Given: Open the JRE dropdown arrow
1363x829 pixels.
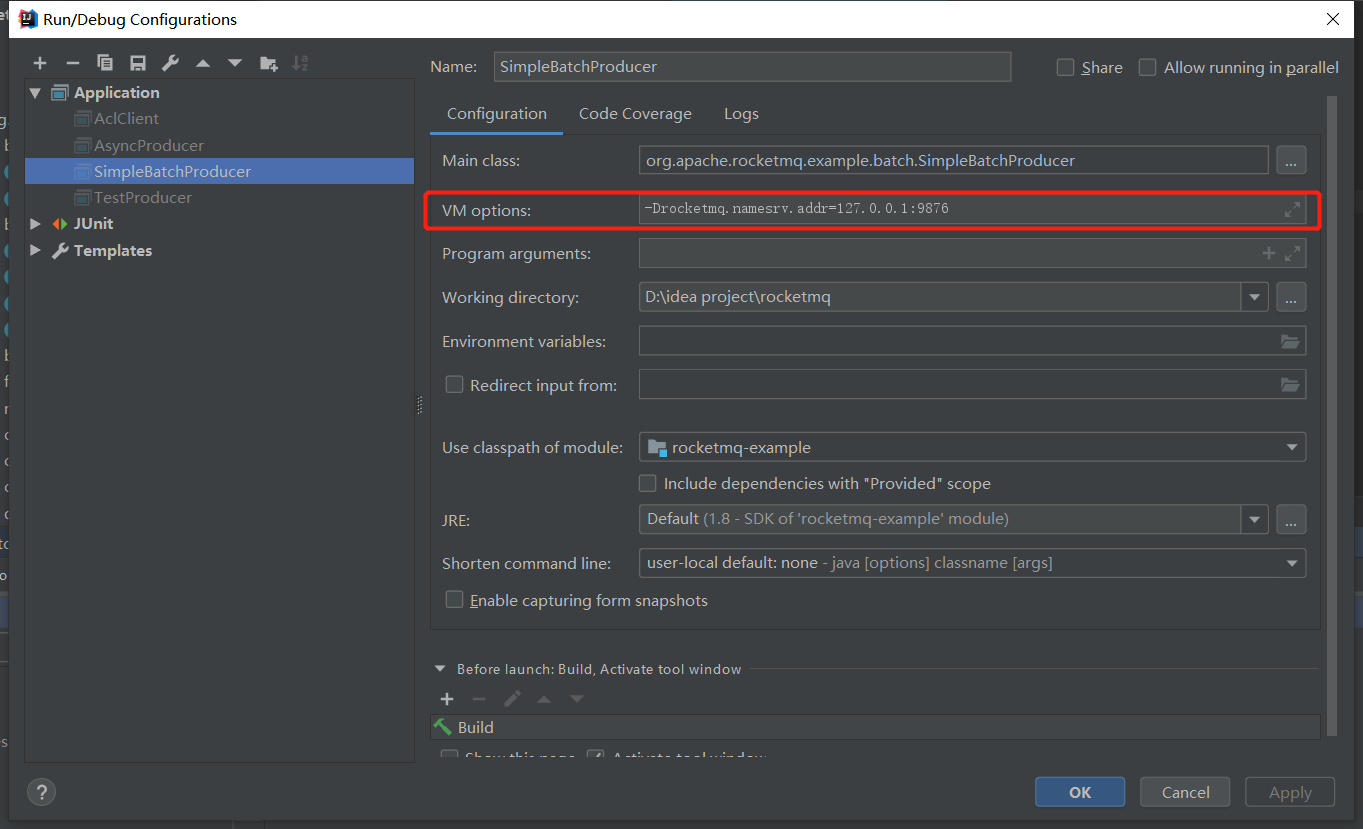Looking at the screenshot, I should (x=1255, y=519).
